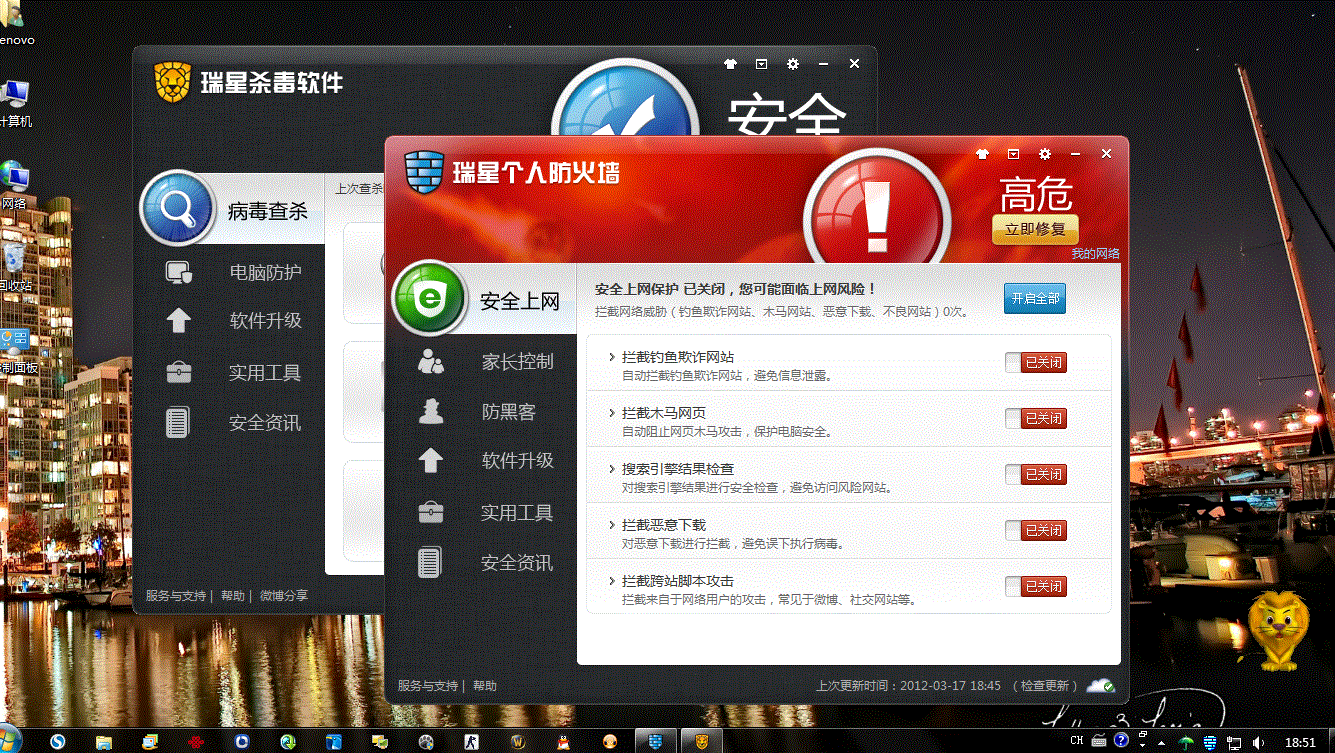Toggle 拦截恶意下载 switch on

(1036, 530)
